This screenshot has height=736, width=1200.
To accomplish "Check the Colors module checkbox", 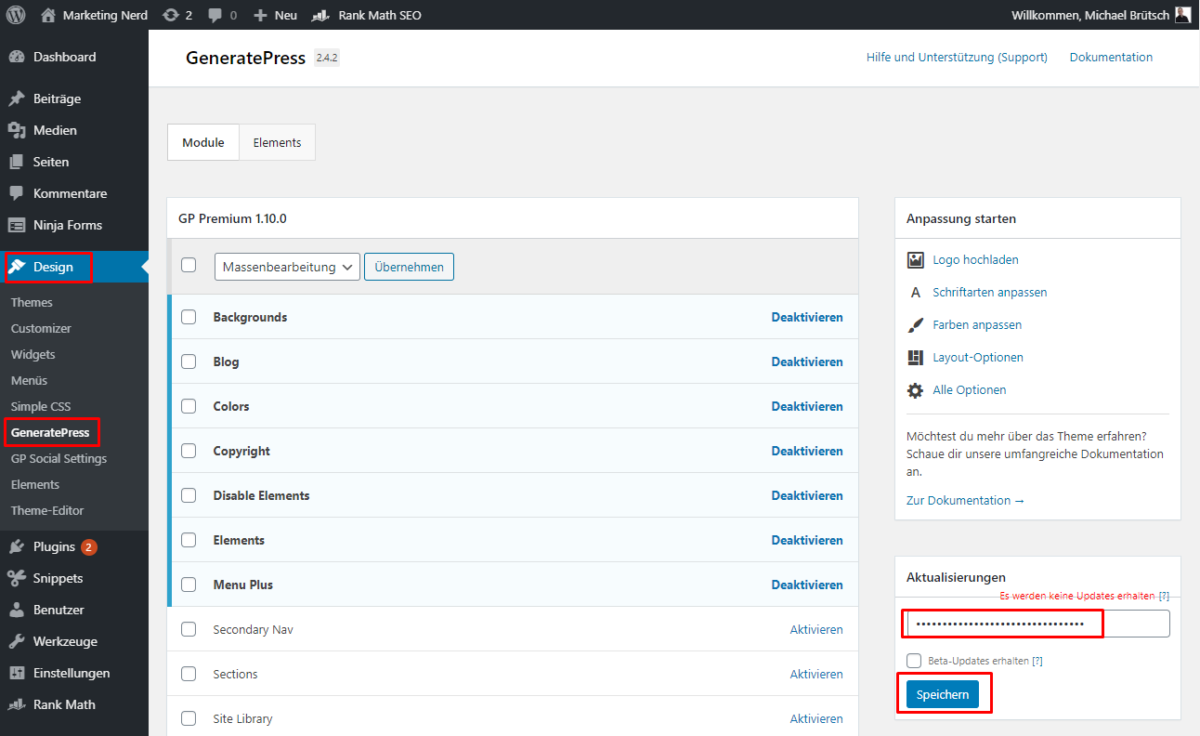I will coord(189,406).
